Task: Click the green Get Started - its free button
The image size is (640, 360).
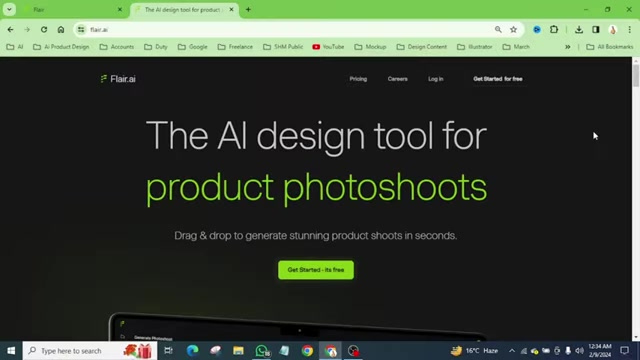Action: [316, 270]
